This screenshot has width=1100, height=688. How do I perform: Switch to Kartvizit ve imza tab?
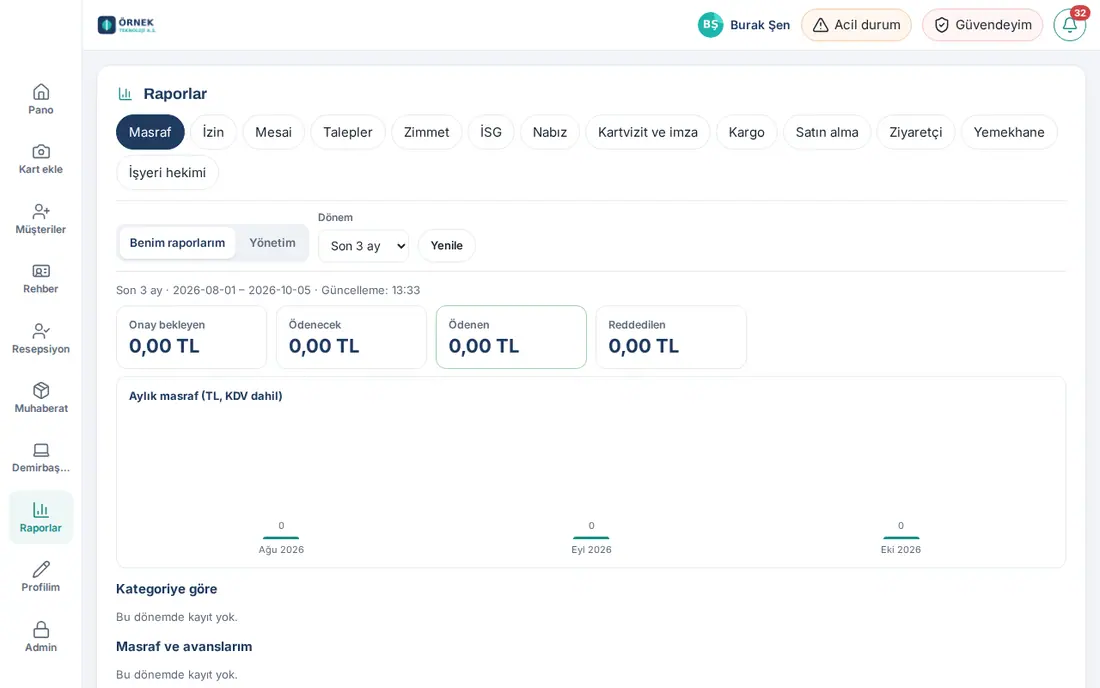pyautogui.click(x=648, y=133)
